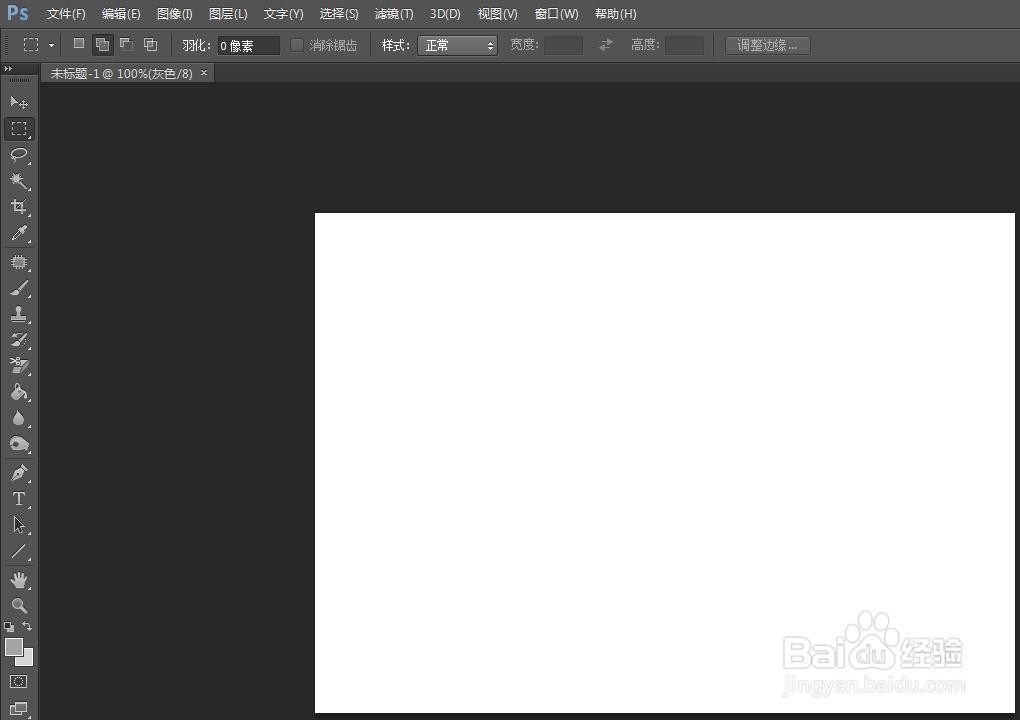Select the Rectangular Marquee tool in toolbox
This screenshot has width=1020, height=720.
tap(19, 129)
